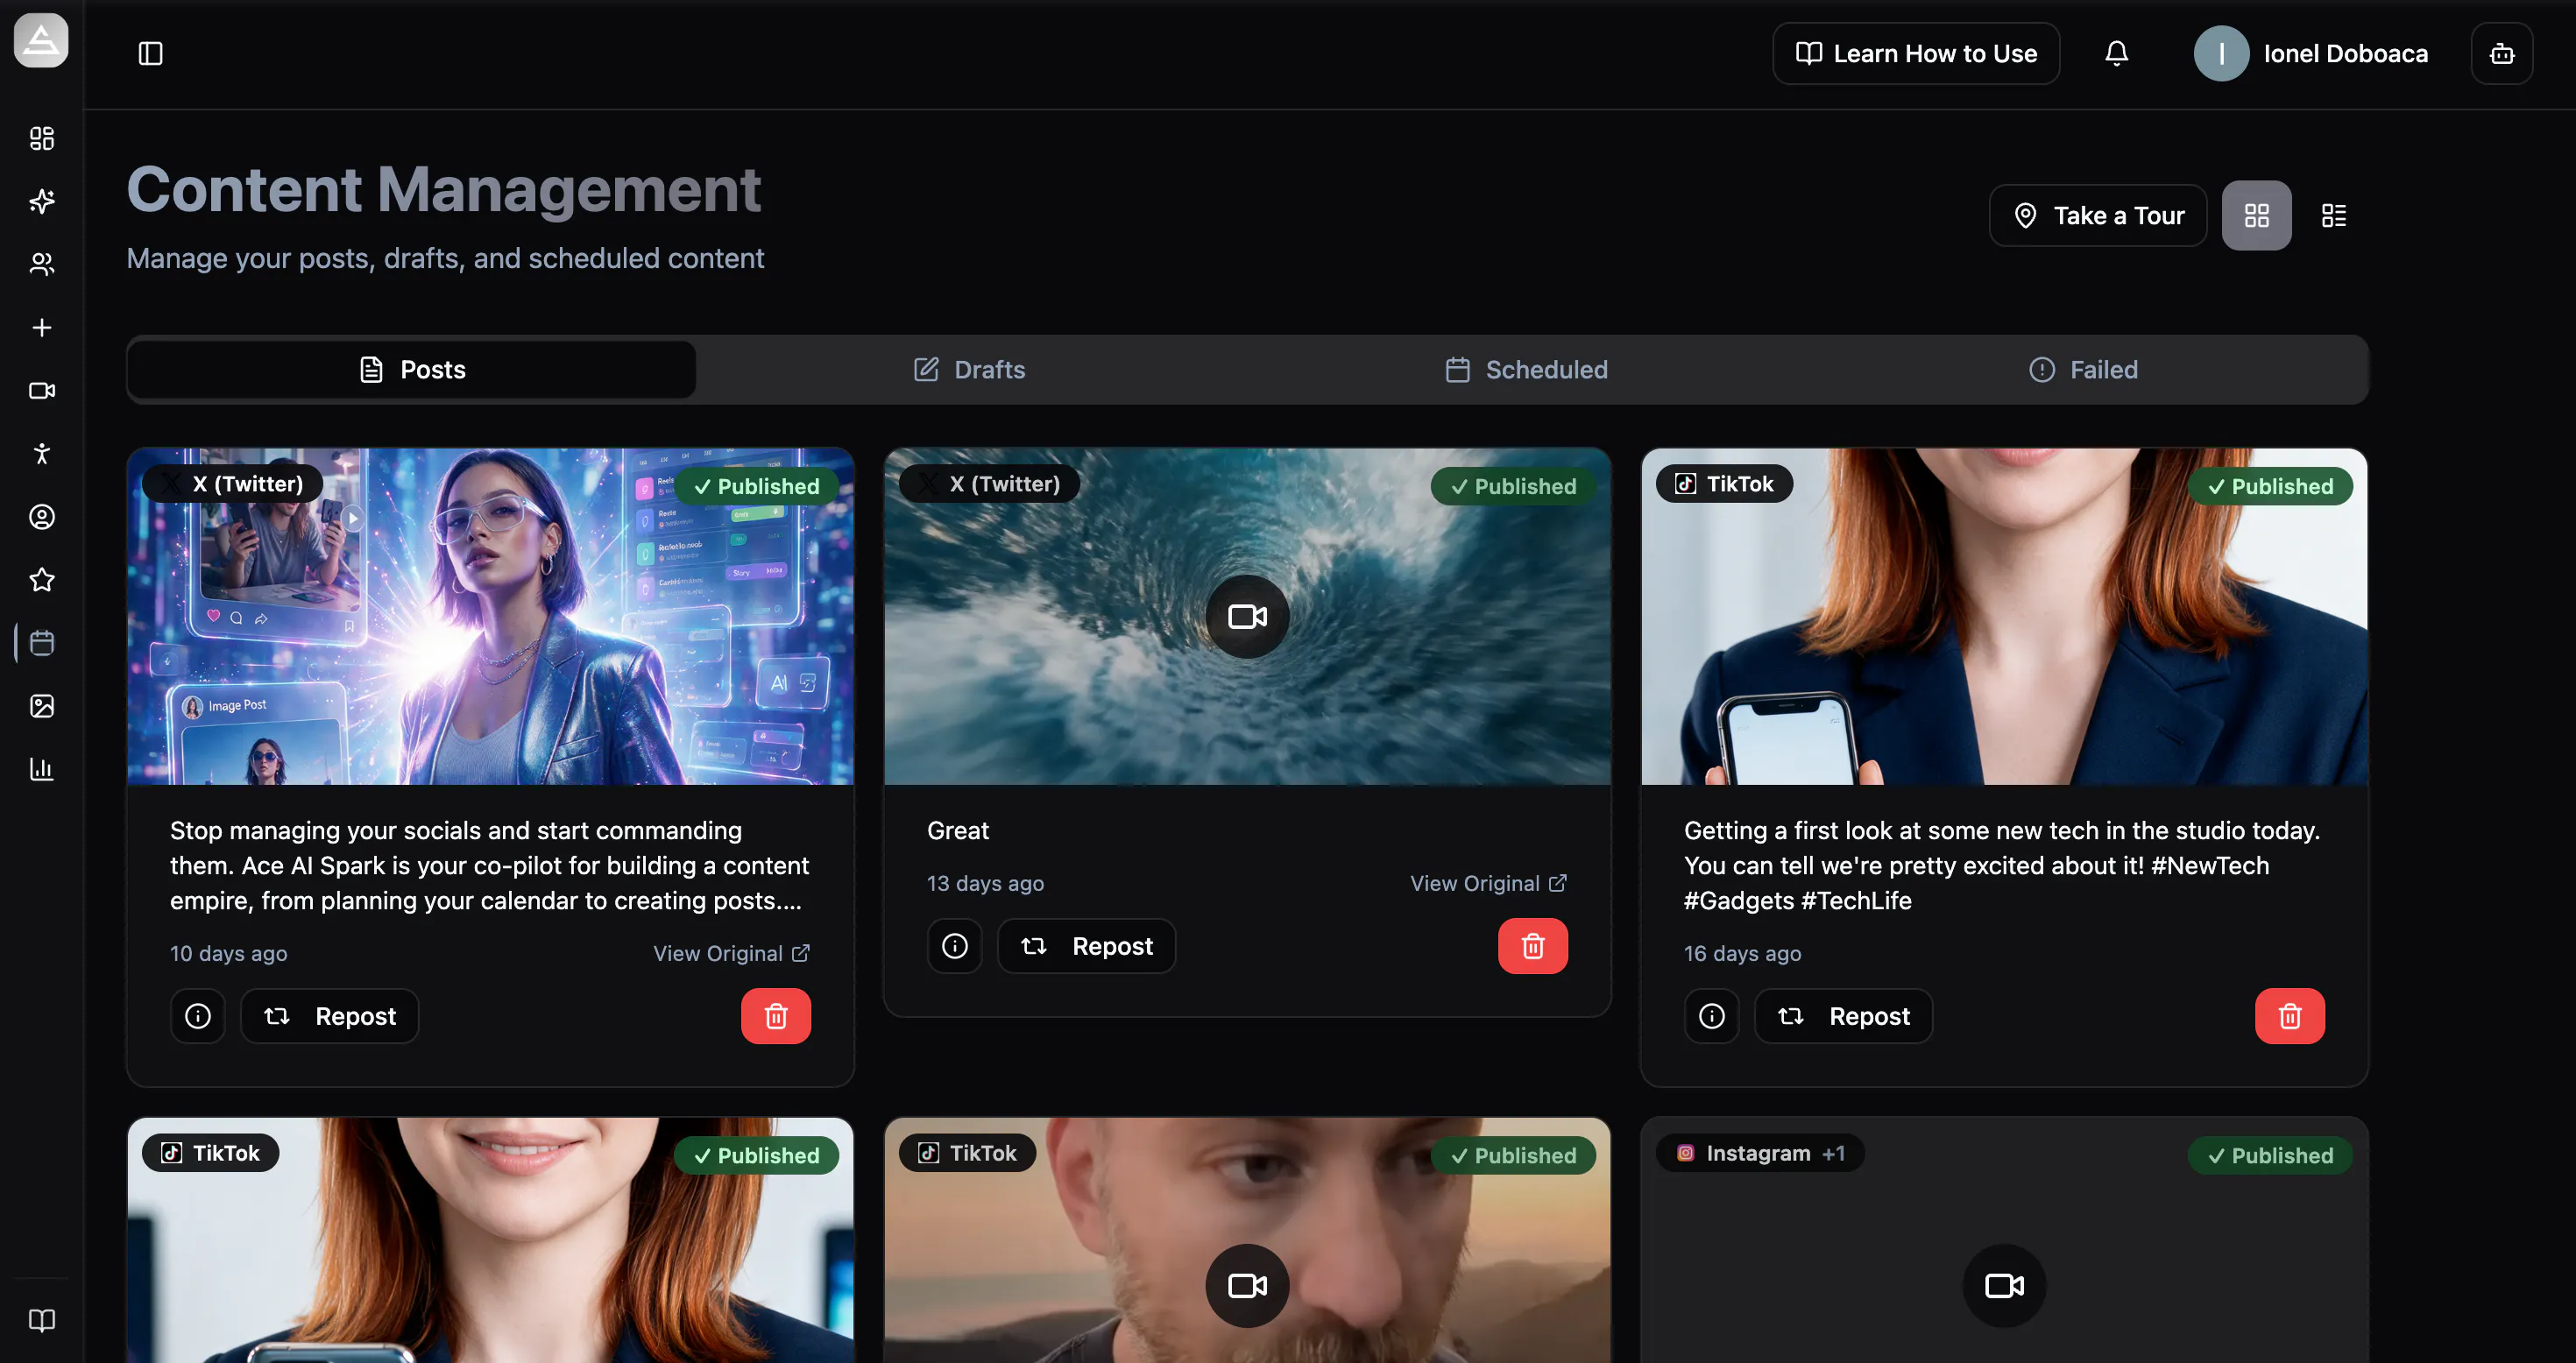Click the 'Stop managing your socials' caption
Screen dimensions: 2576x1363
tap(490, 865)
